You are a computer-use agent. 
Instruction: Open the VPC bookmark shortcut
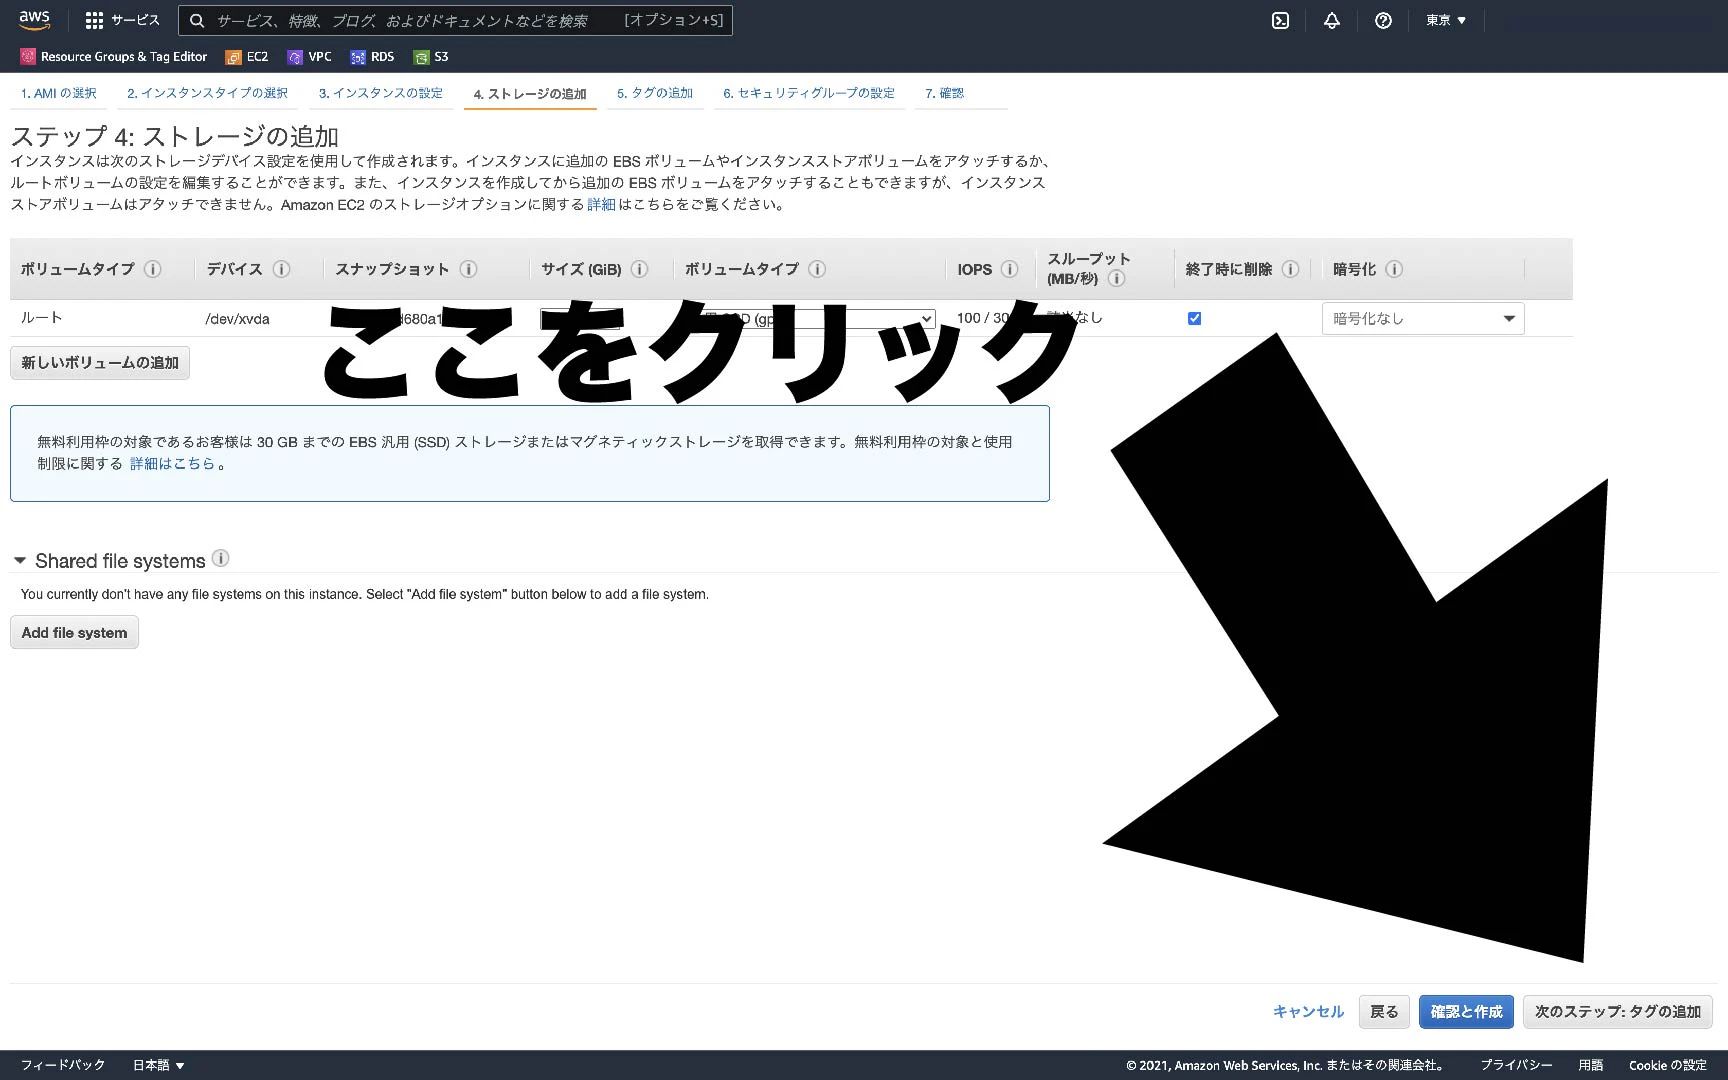[309, 57]
